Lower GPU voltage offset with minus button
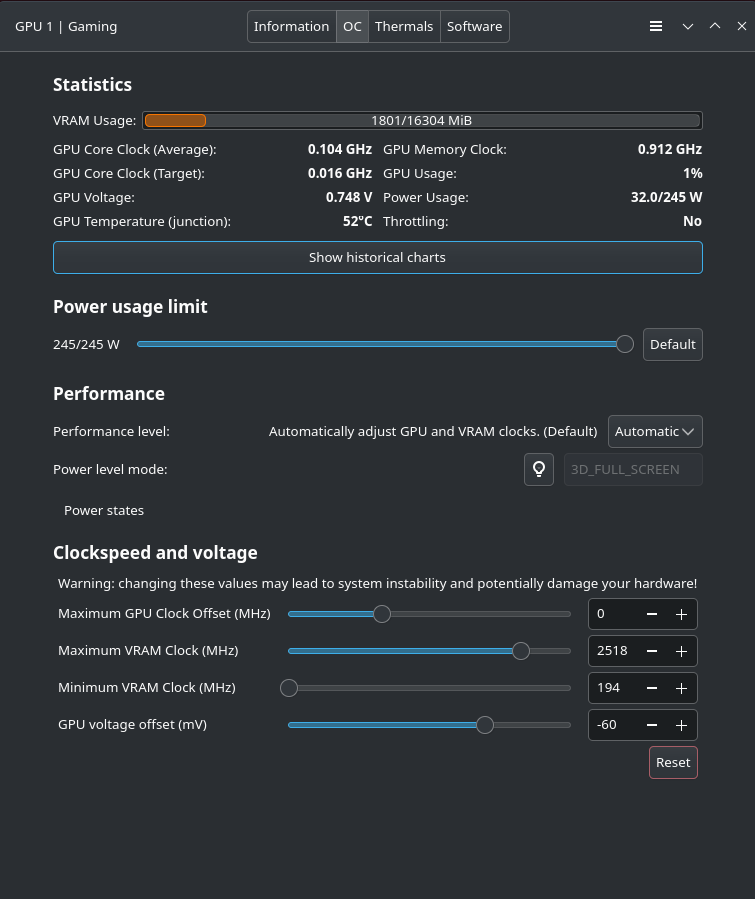 pos(652,725)
